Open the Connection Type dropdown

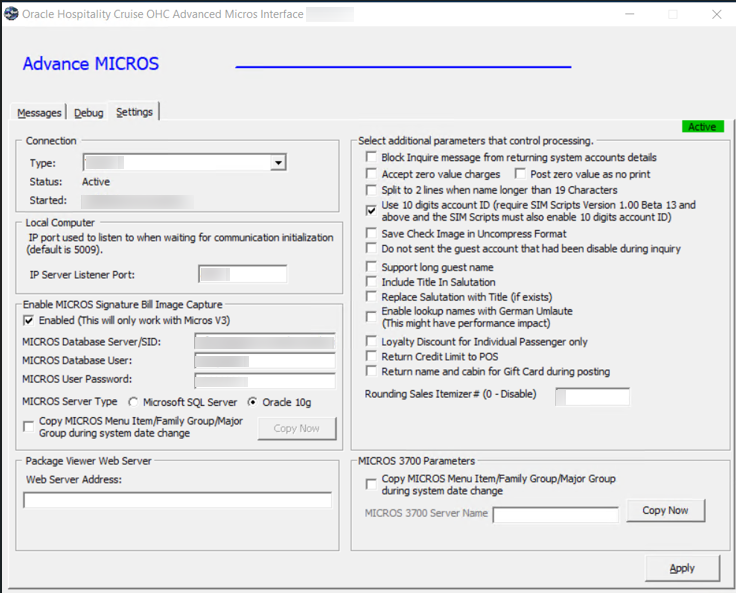278,162
